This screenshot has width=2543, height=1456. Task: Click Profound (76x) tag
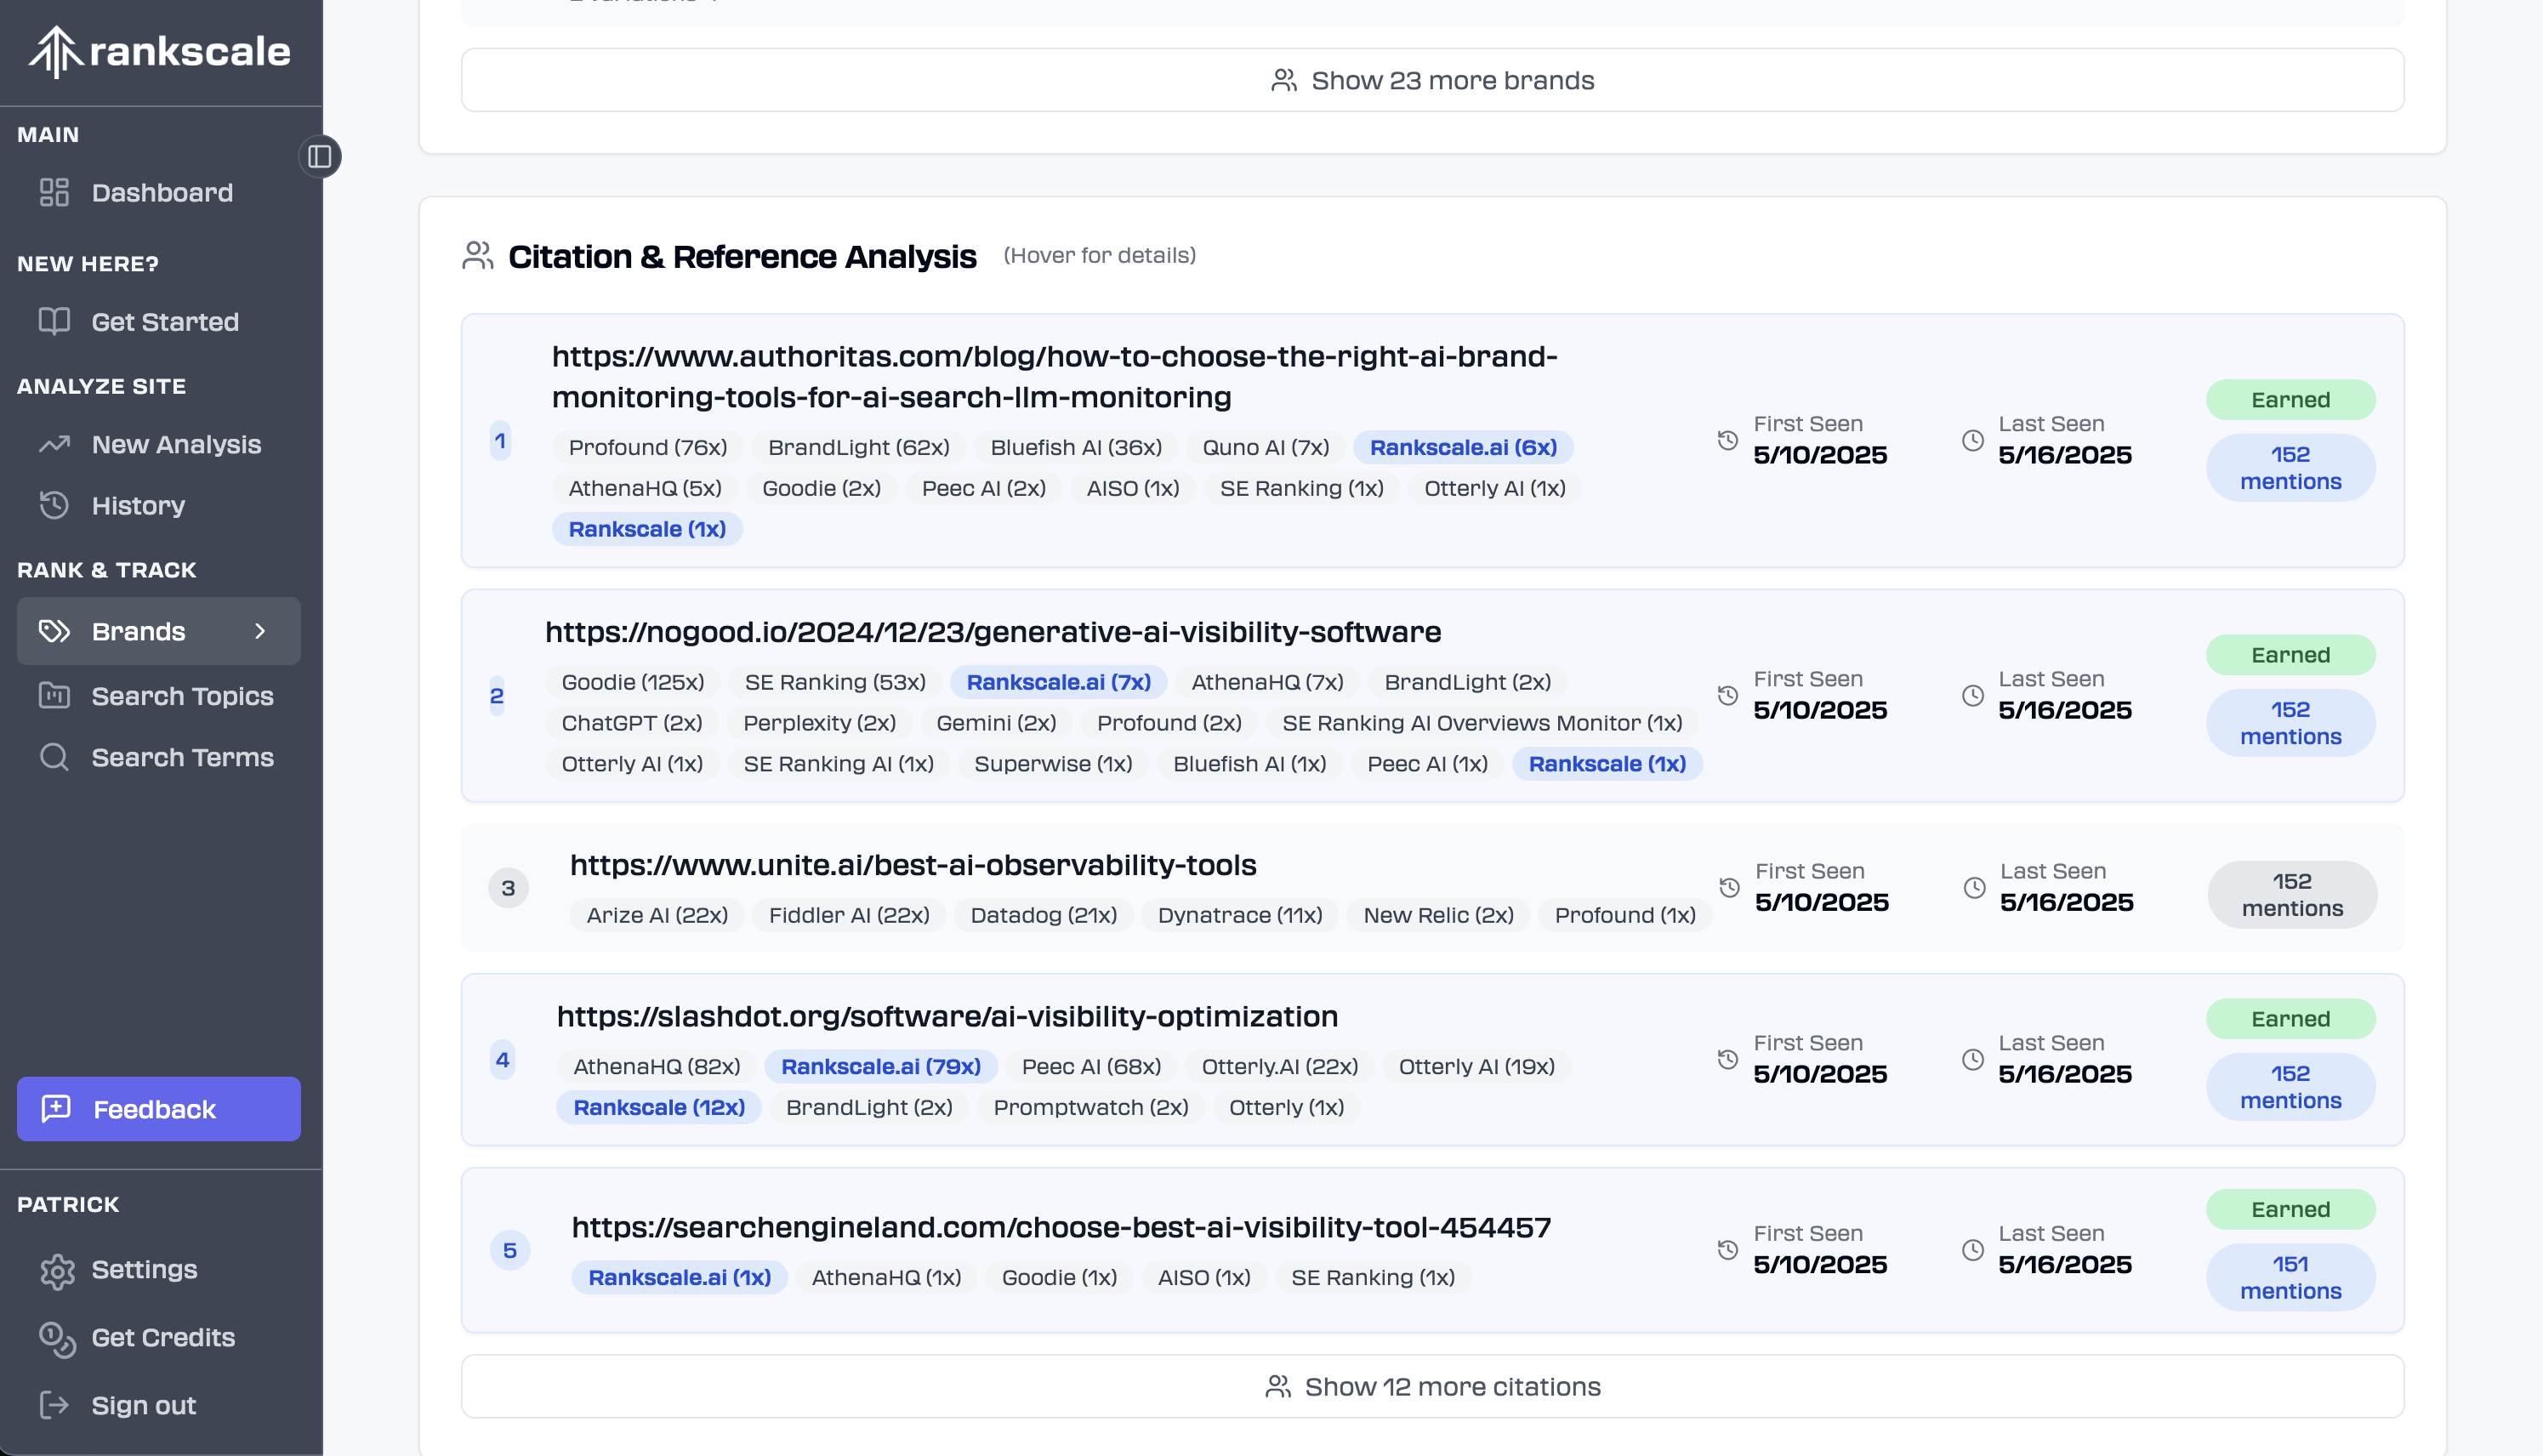648,447
